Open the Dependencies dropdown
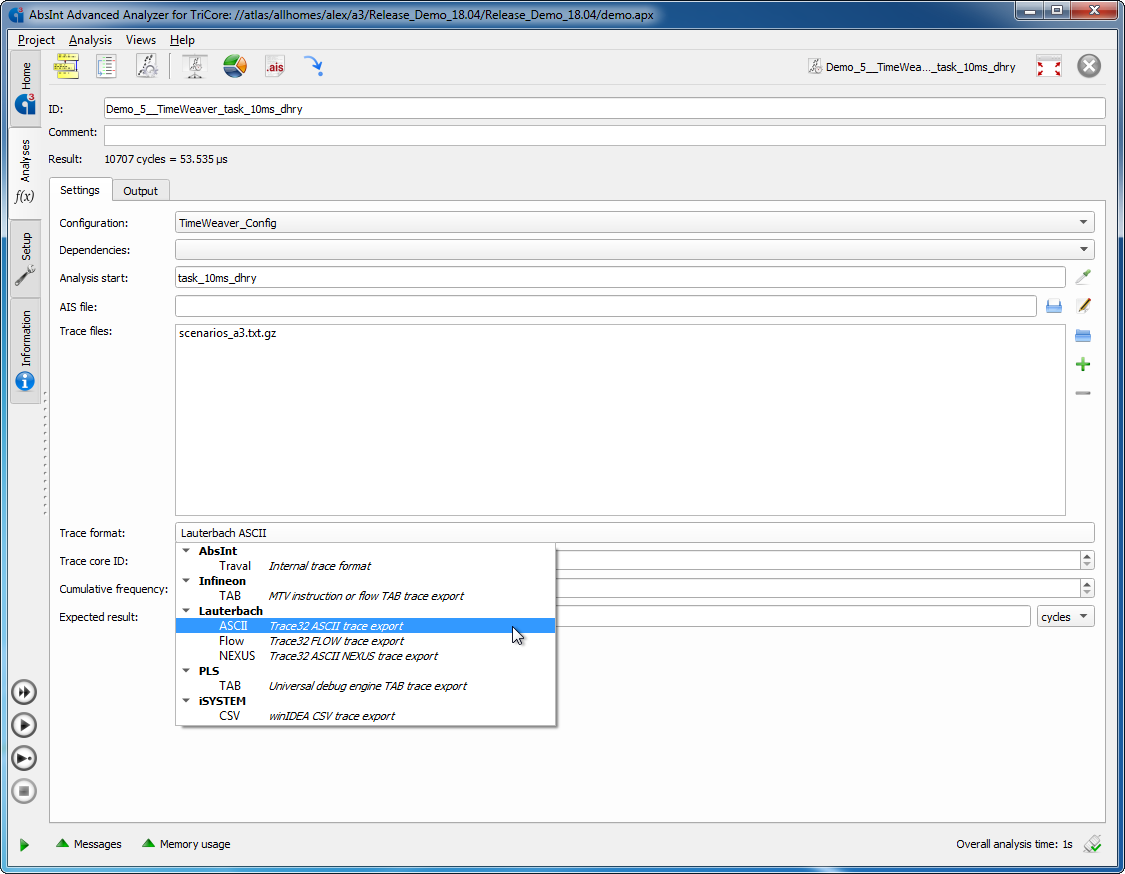 pyautogui.click(x=634, y=250)
